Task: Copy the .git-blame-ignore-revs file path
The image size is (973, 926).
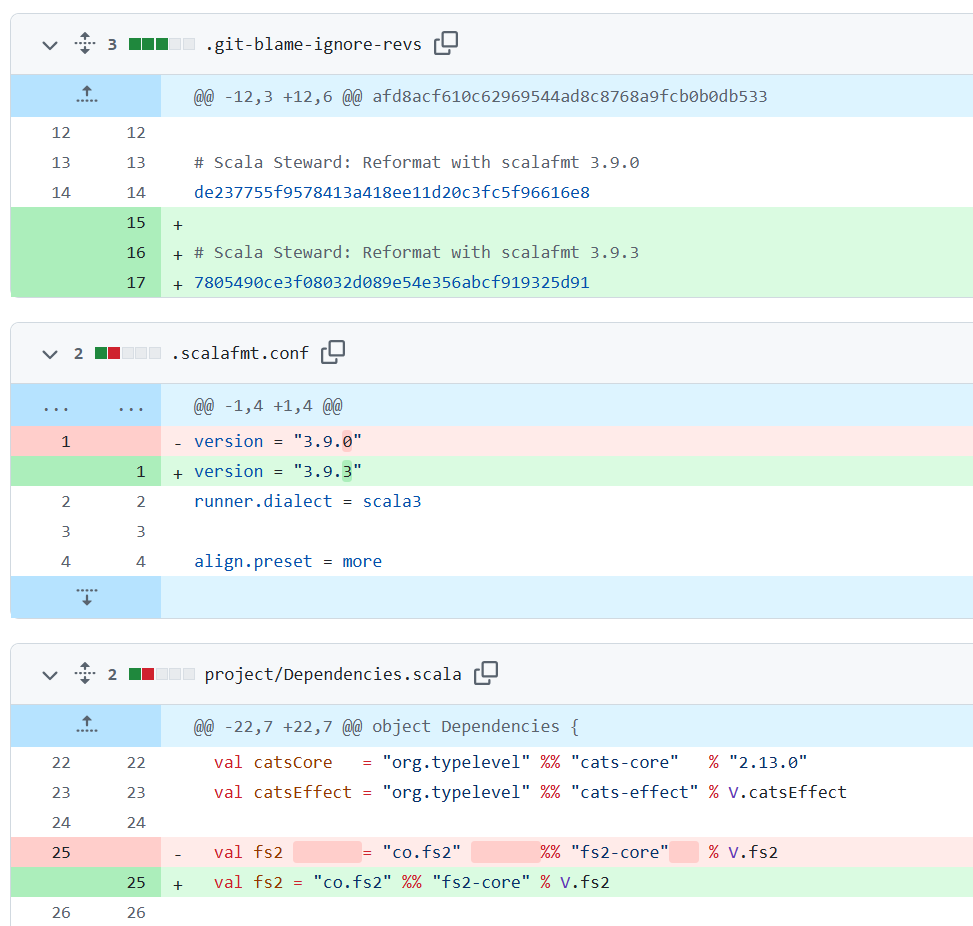Action: 446,43
